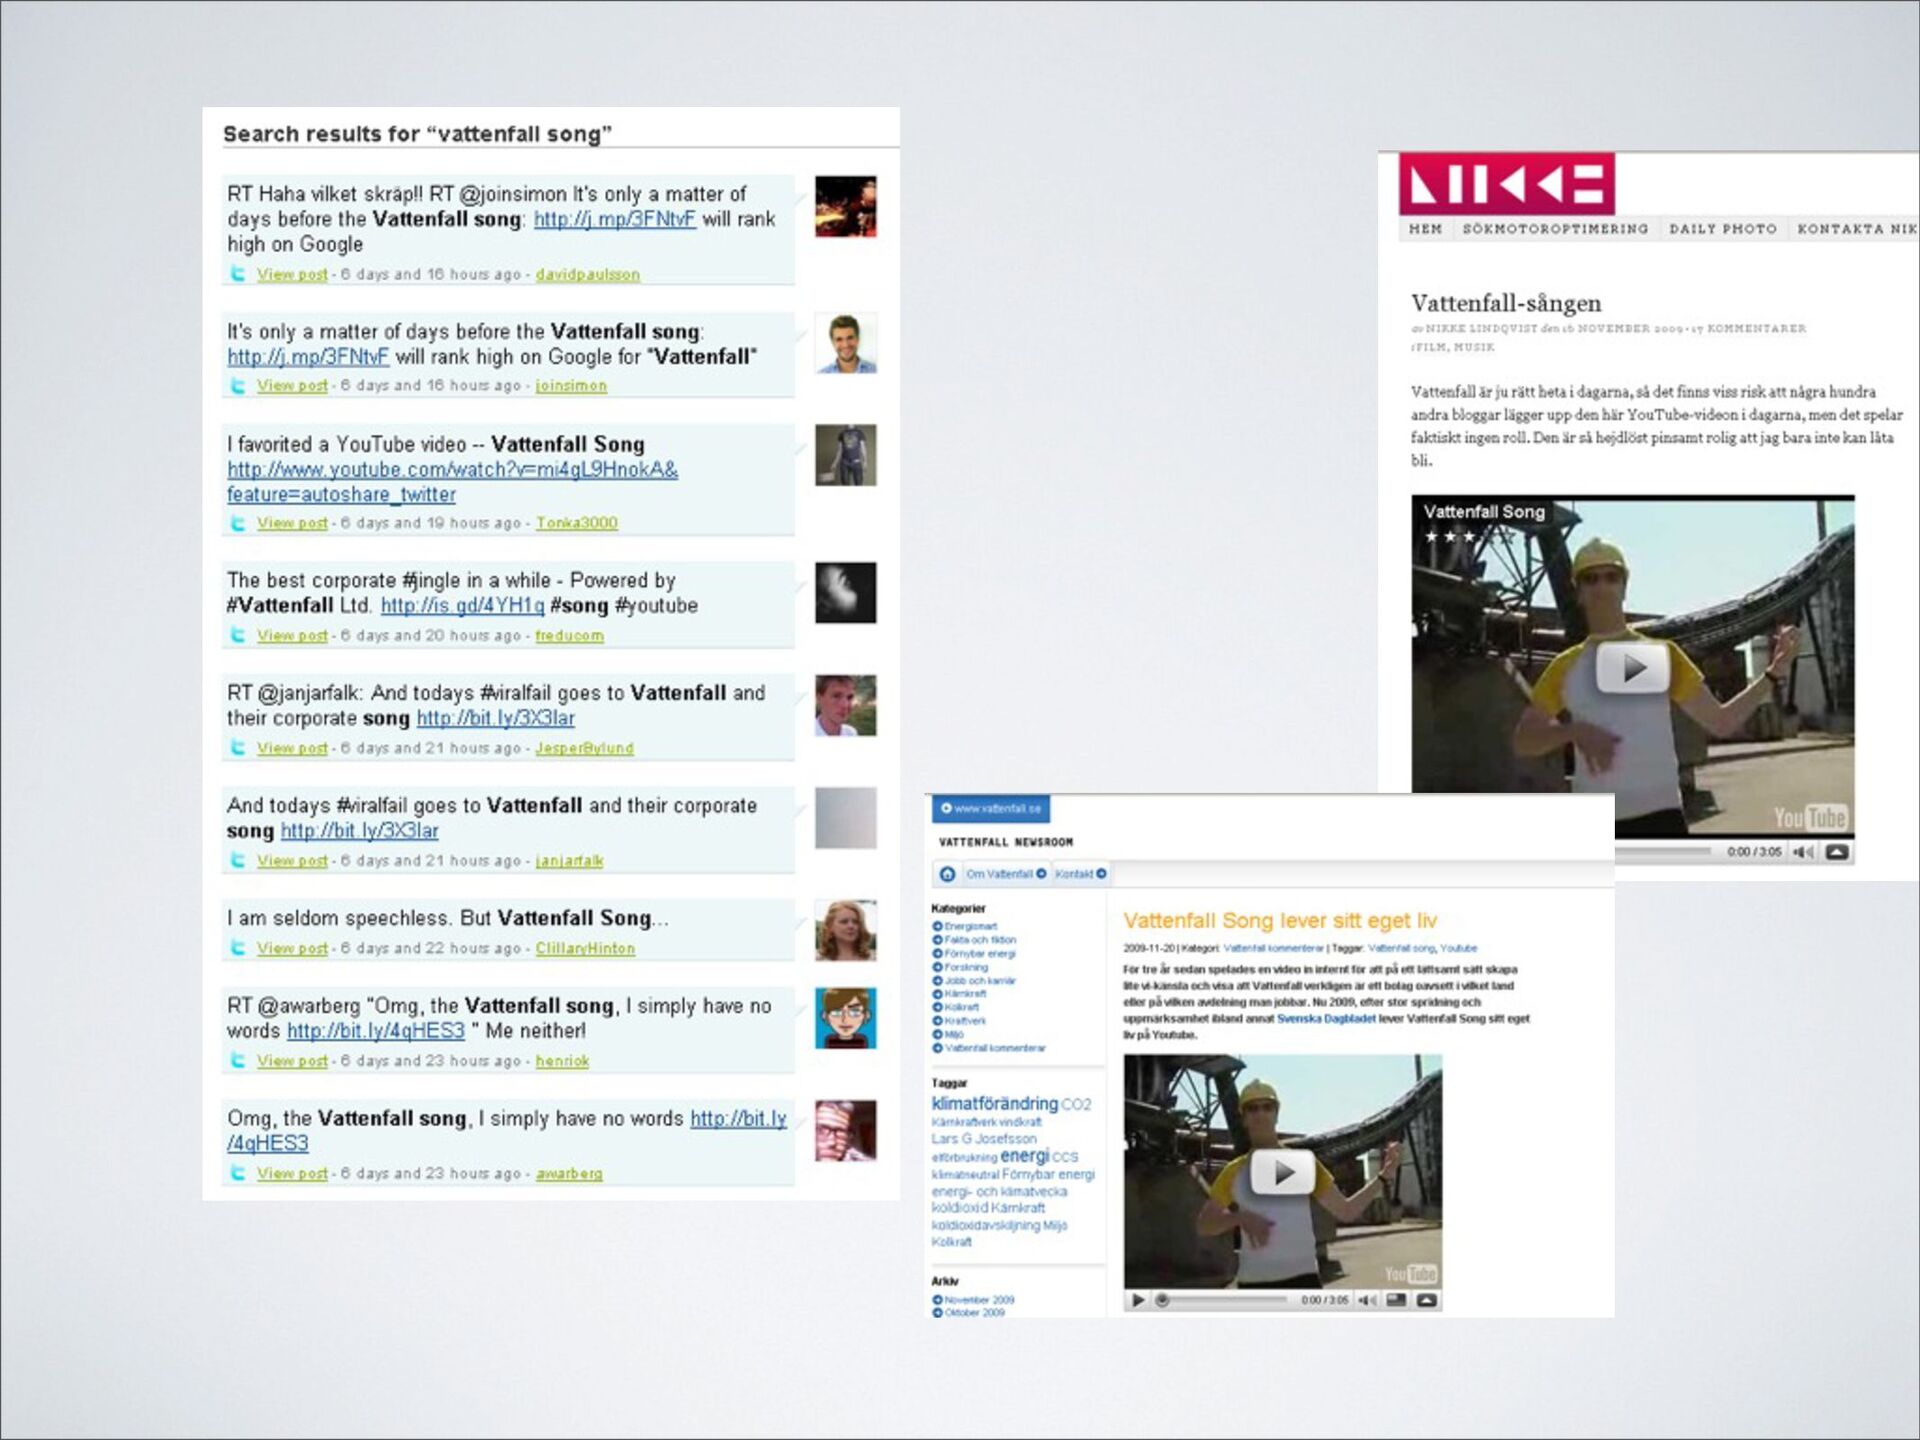Open the Svenska Dagbladet link in the article

[1326, 1019]
